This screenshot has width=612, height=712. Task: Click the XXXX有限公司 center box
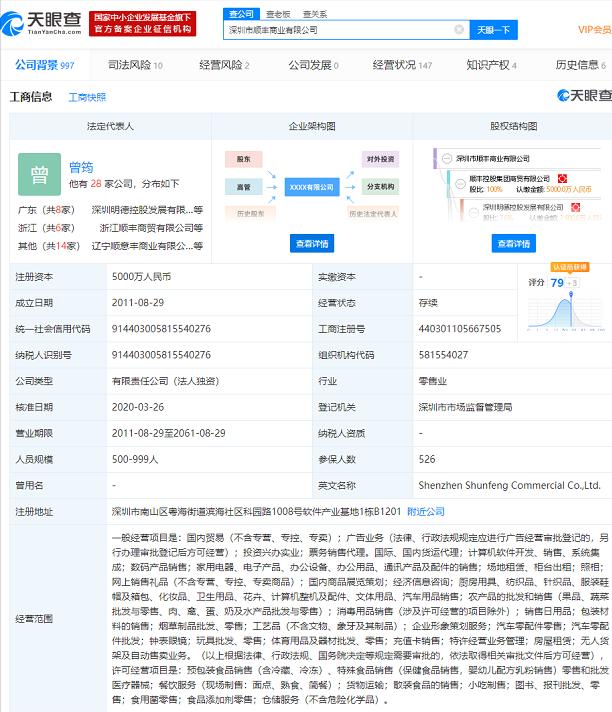pos(312,187)
